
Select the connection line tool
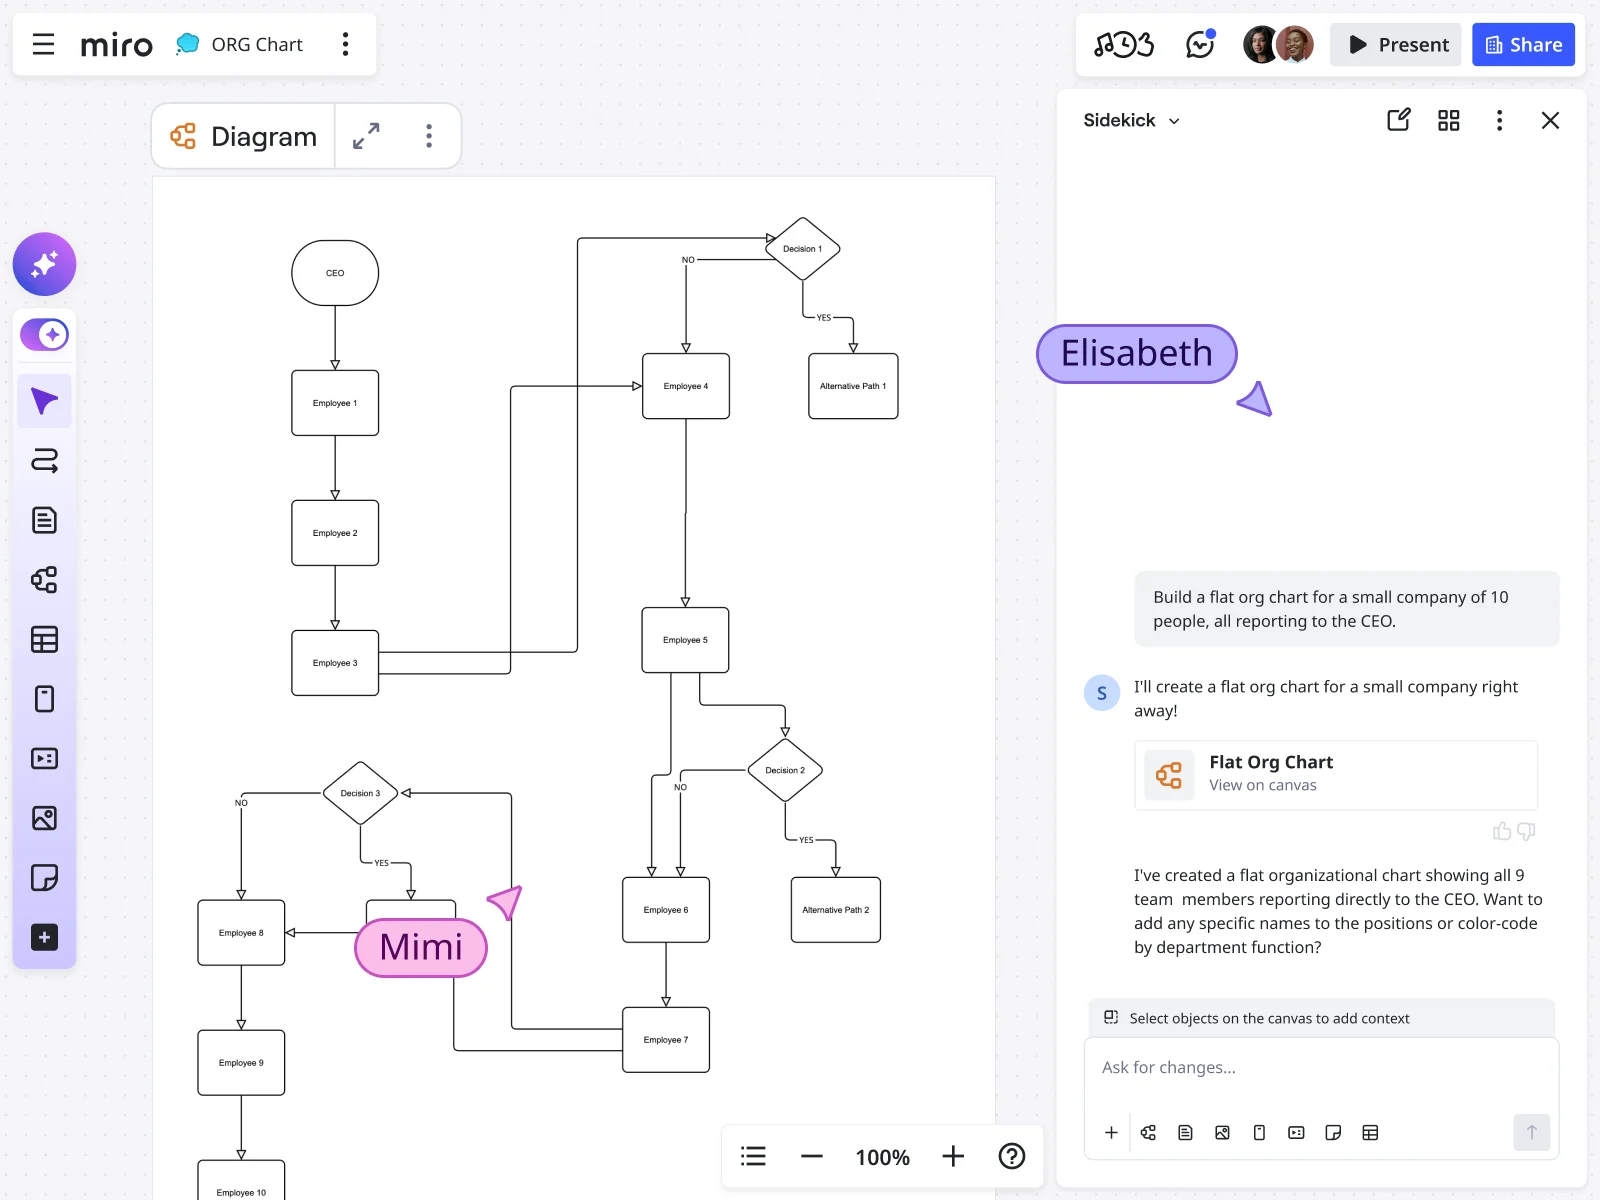tap(44, 460)
